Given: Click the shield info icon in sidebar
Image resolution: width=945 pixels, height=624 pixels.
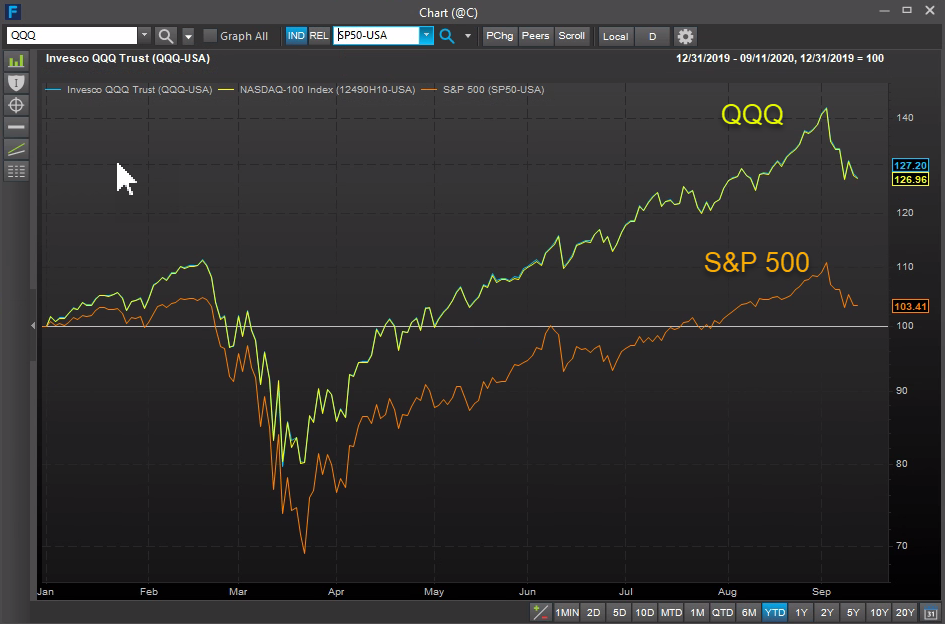Looking at the screenshot, I should pyautogui.click(x=16, y=83).
